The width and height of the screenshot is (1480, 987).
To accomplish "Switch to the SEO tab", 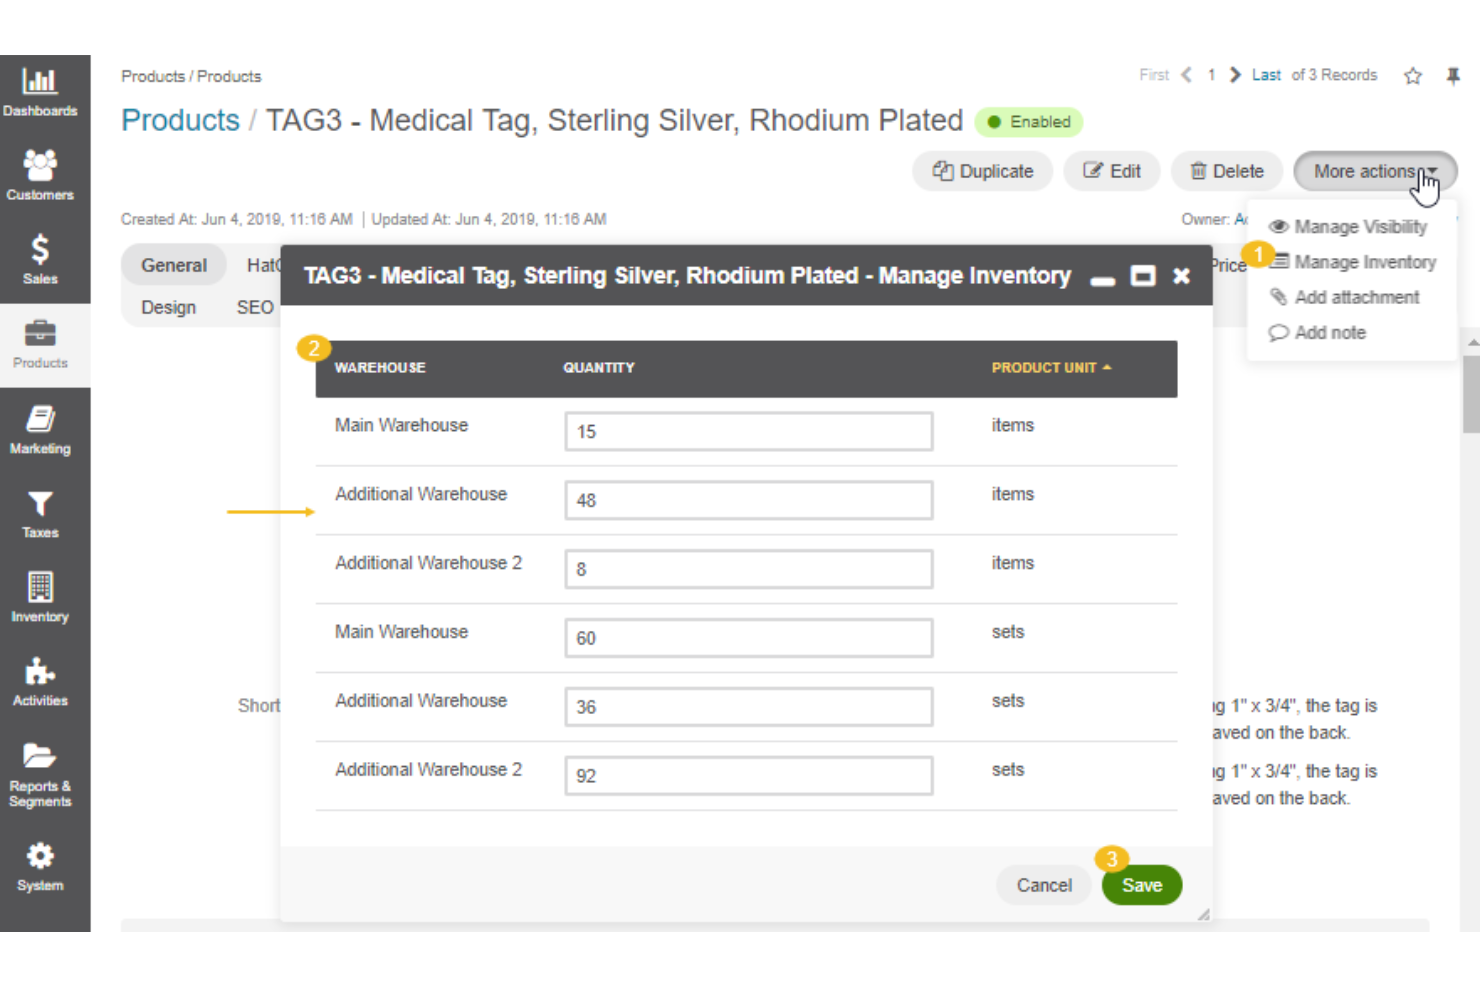I will click(255, 307).
